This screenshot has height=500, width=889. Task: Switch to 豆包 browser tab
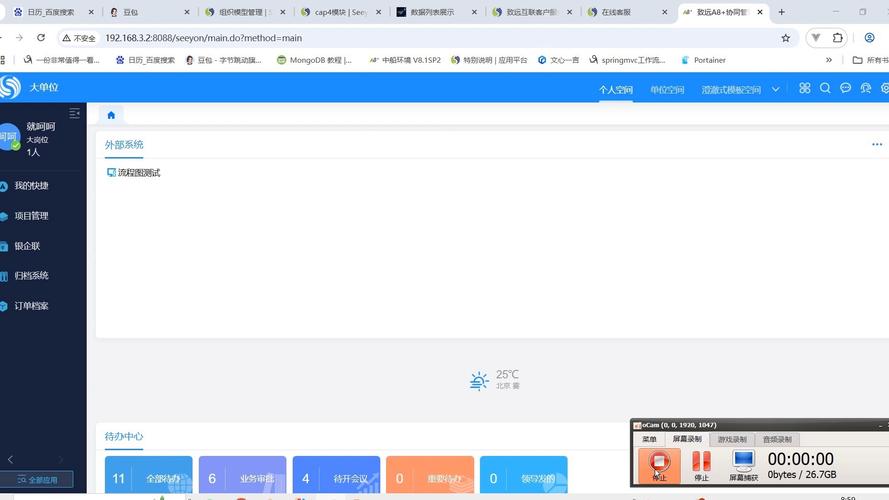(149, 12)
